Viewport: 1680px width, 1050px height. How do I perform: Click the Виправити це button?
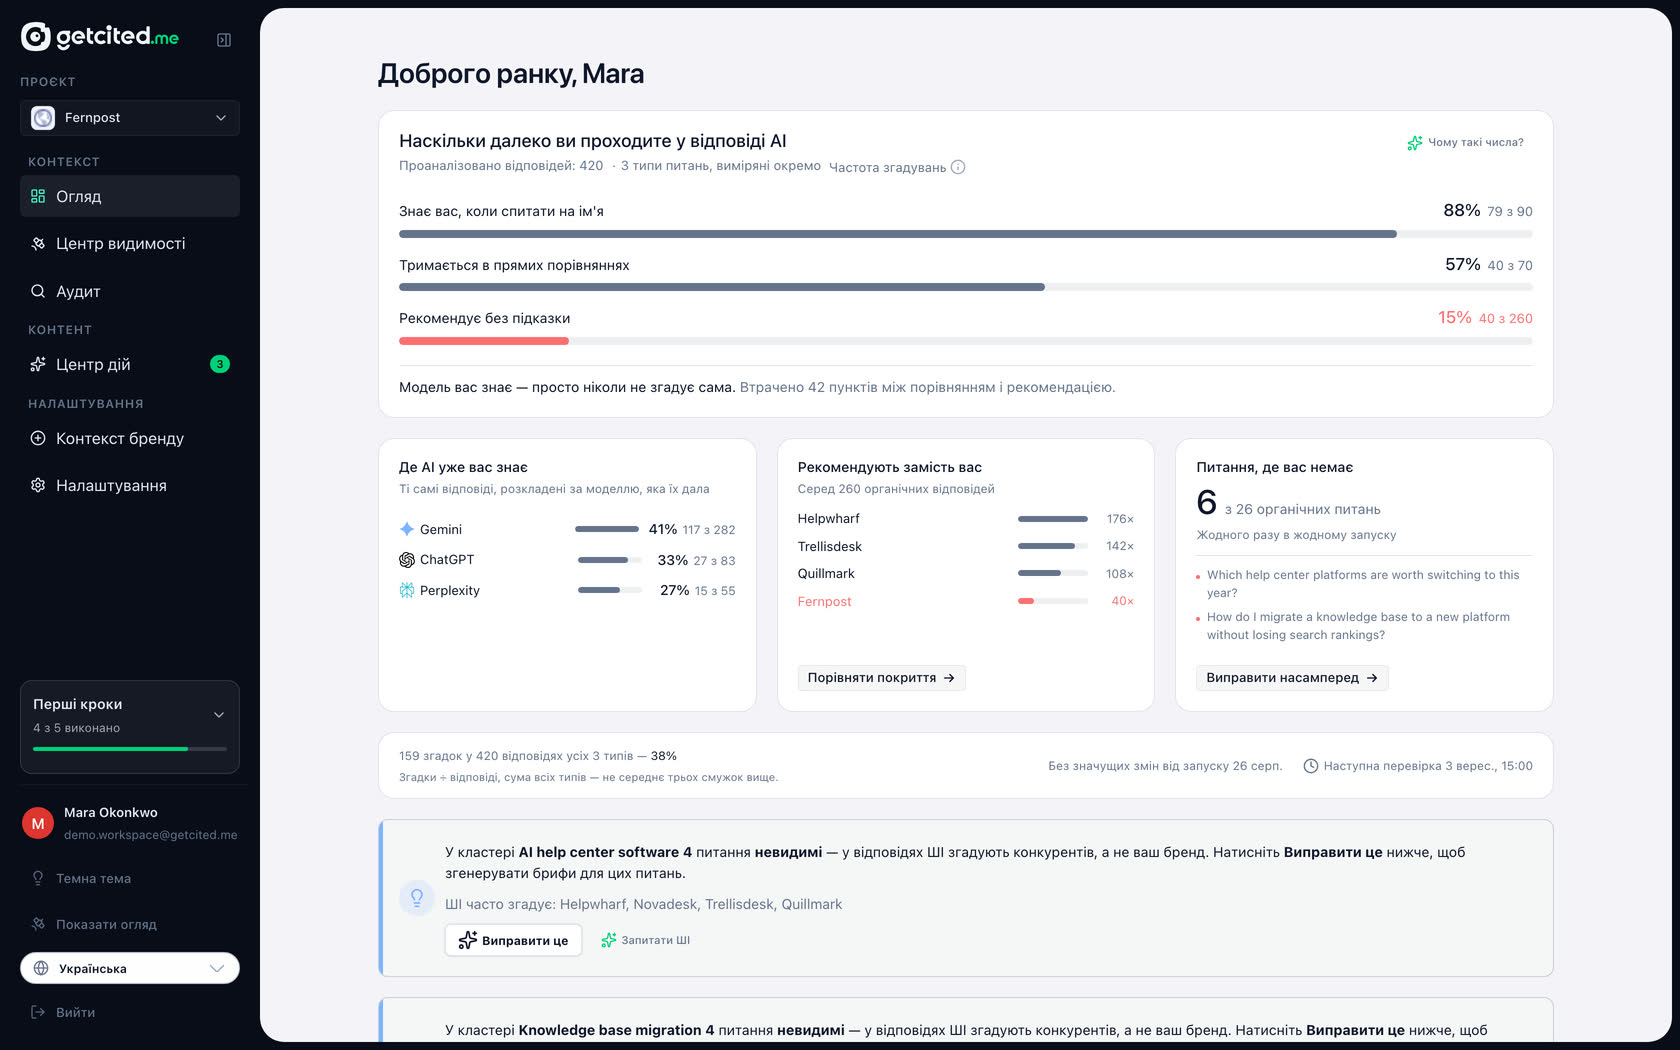[513, 940]
